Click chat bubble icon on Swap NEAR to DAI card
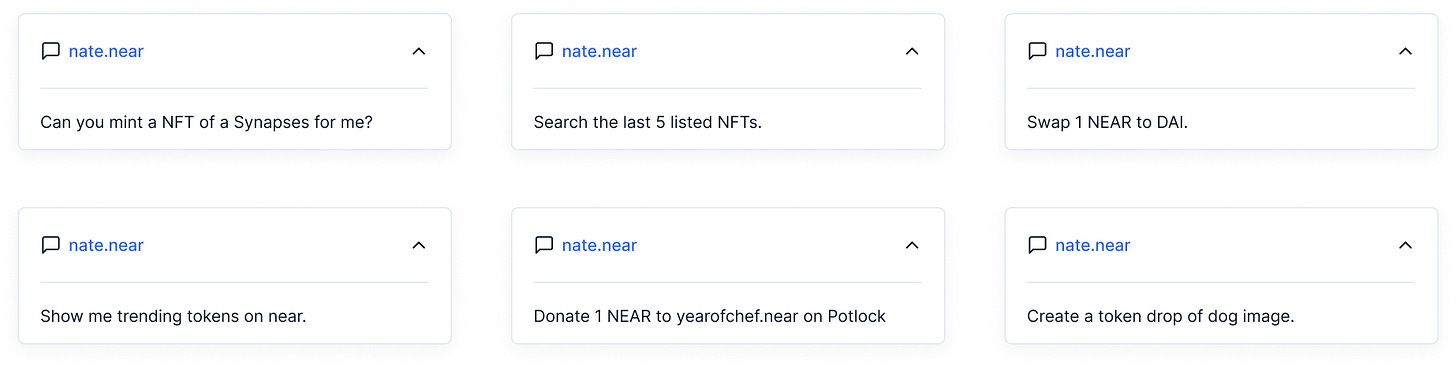The width and height of the screenshot is (1456, 367). [x=1037, y=51]
